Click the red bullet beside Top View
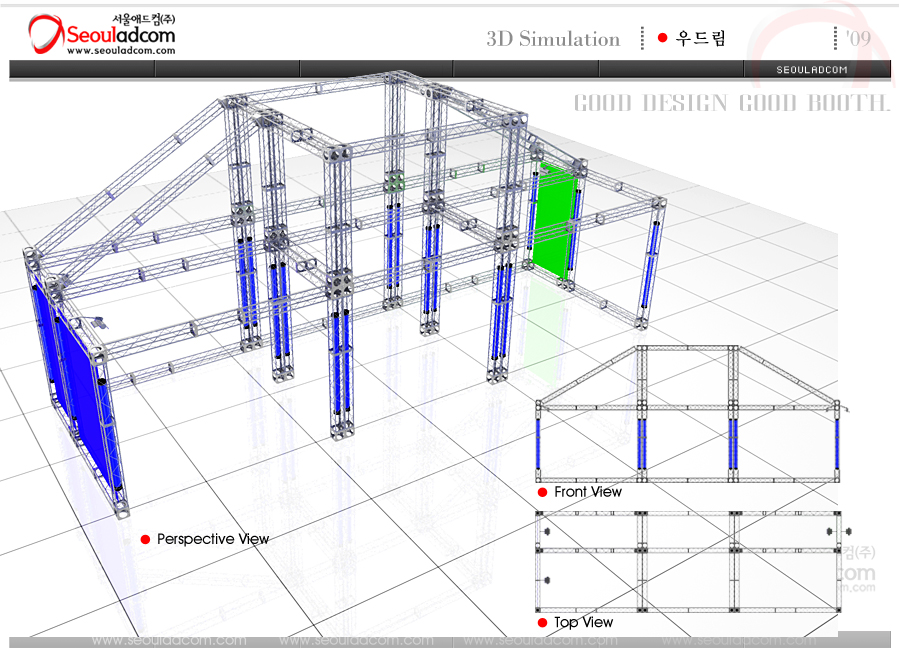This screenshot has width=900, height=651. [543, 623]
